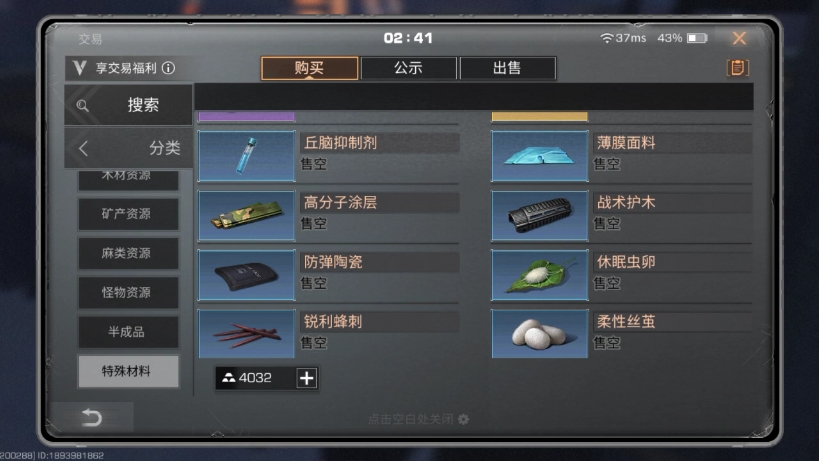Switch to the 公示 tab
Screen dimensions: 819x461
pos(408,68)
